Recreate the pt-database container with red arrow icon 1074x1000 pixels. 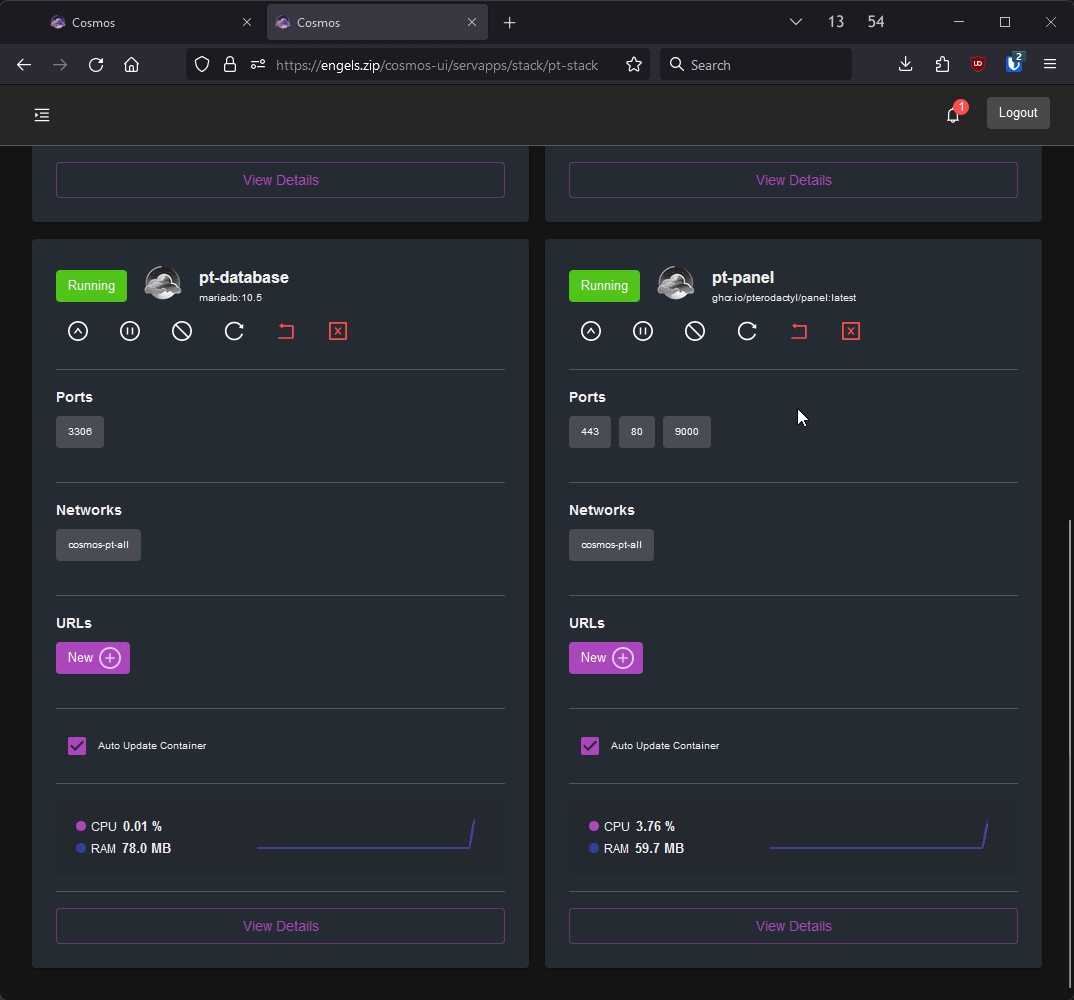[286, 332]
